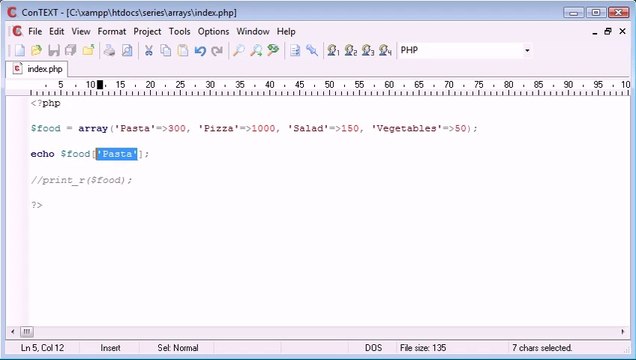Open the Window menu

click(253, 31)
